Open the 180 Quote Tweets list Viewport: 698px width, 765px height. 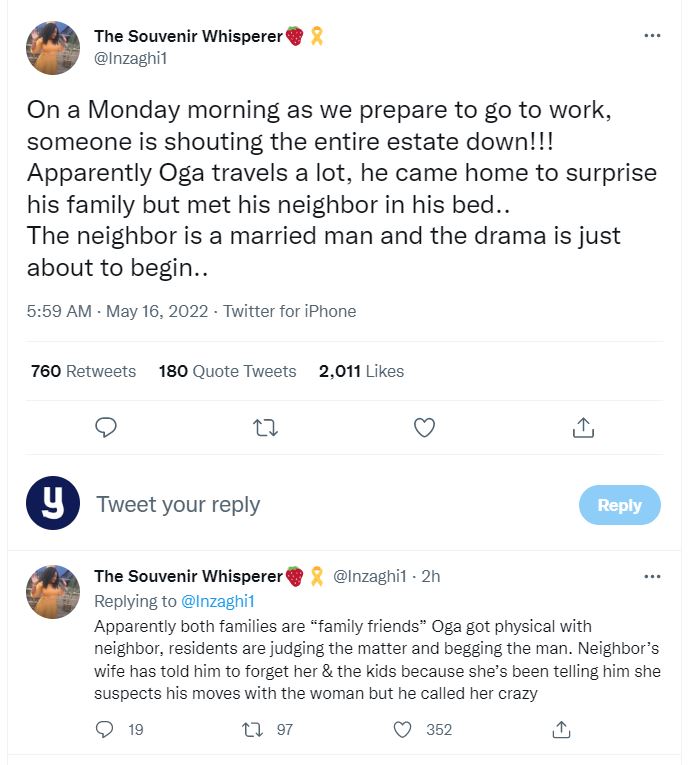[228, 371]
